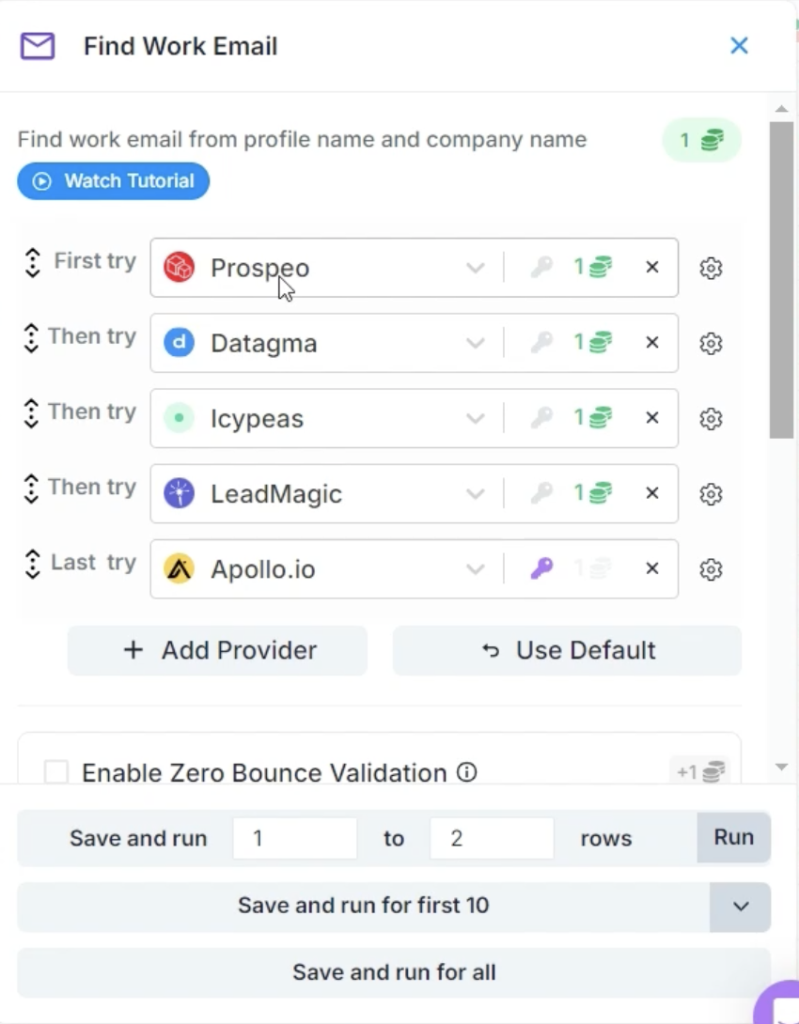The image size is (799, 1024).
Task: Click the key icon in LeadMagic row
Action: coord(541,494)
